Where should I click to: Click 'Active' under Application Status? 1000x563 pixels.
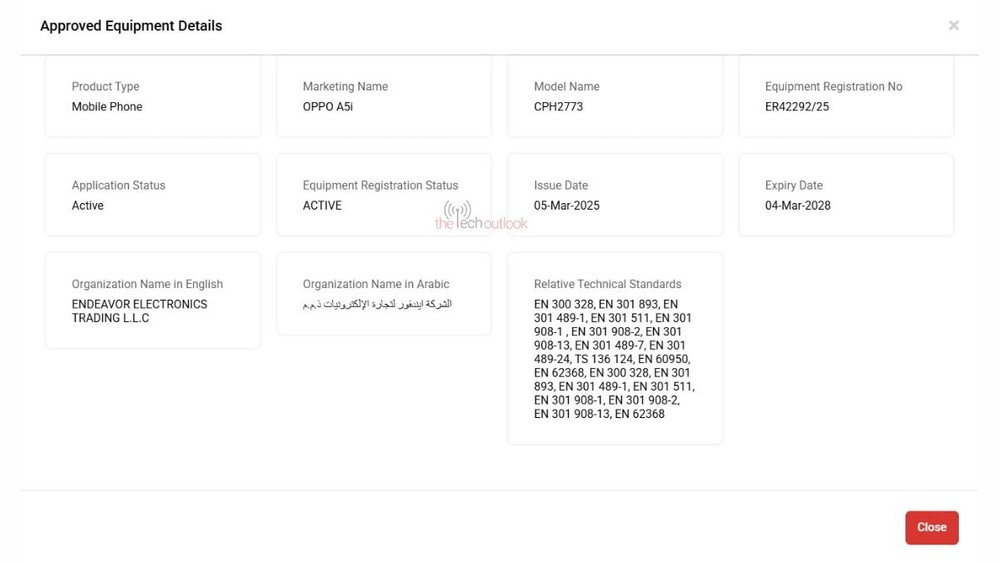coord(87,205)
